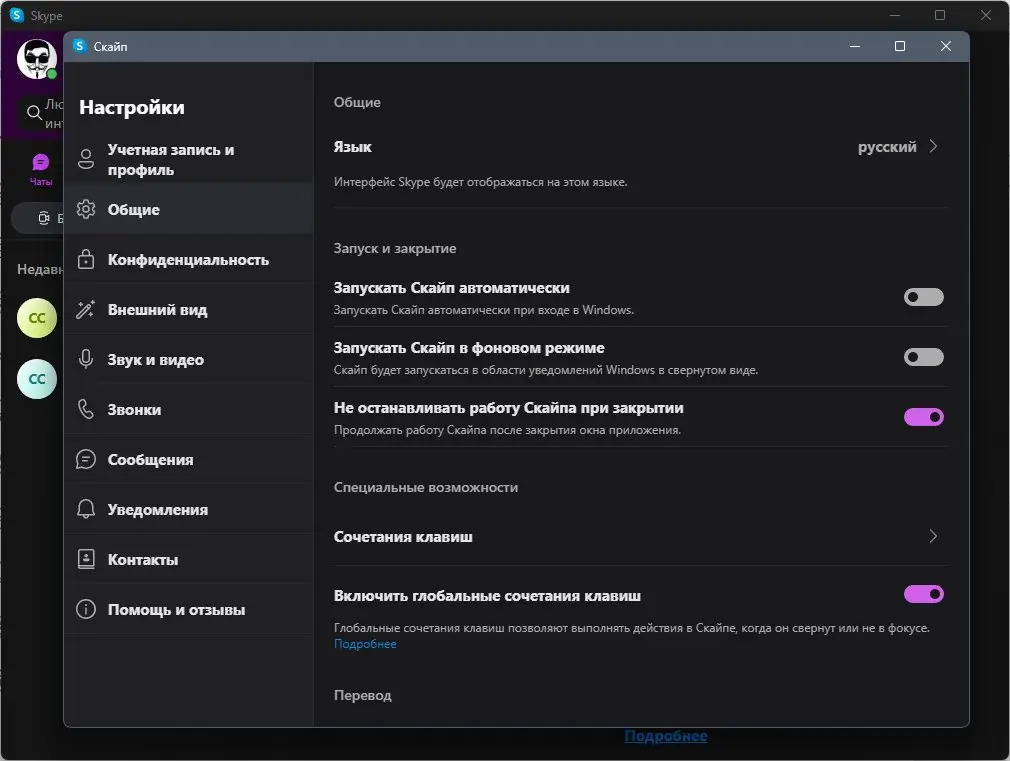Switch to the Общие settings section

[160, 209]
